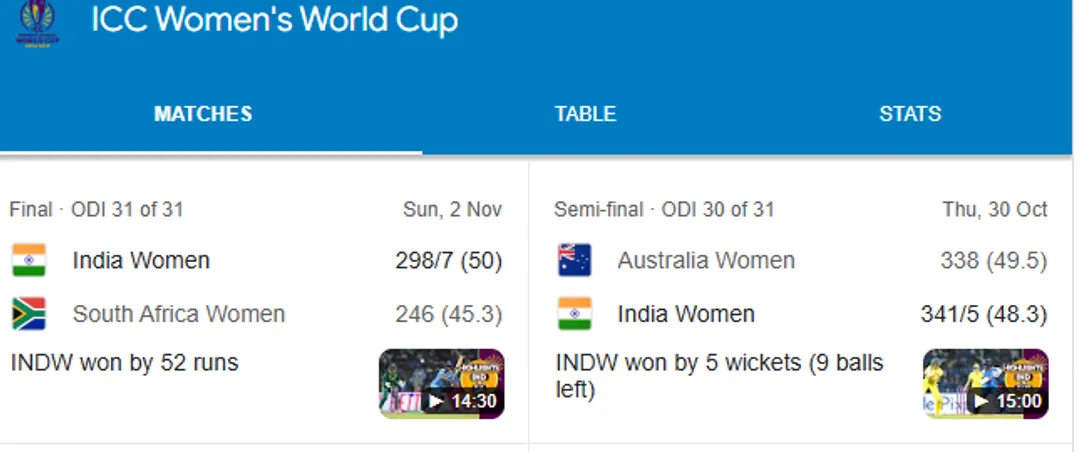Show the STATS tab

[x=909, y=114]
